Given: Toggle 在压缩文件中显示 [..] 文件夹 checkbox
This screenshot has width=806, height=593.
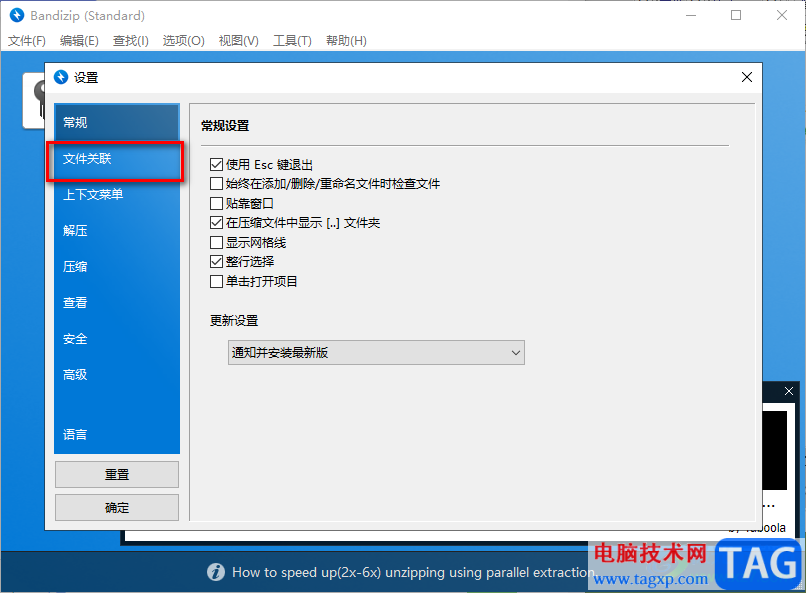Looking at the screenshot, I should pyautogui.click(x=216, y=223).
